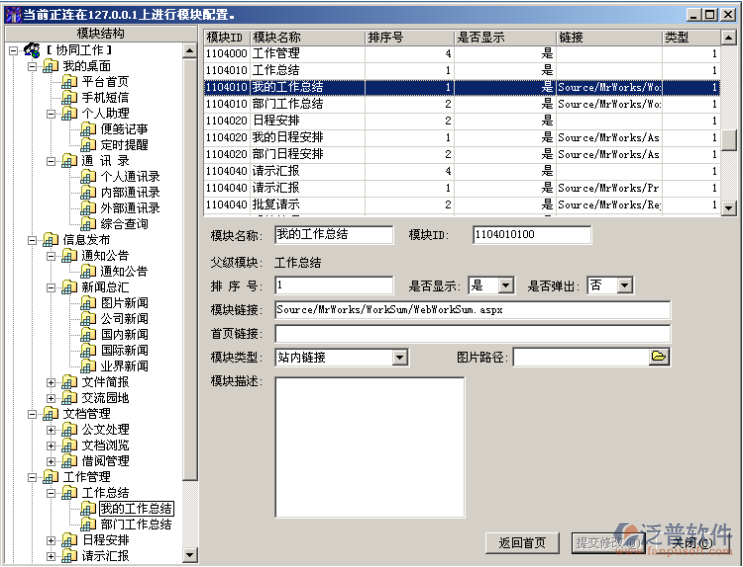
Task: Sort by 排序号 column header
Action: point(410,37)
